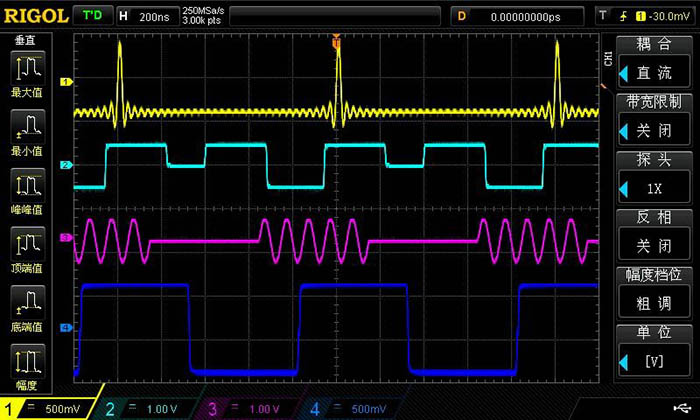The height and width of the screenshot is (420, 700).
Task: Toggle 带宽限制 bandwidth limit from 关闭
Action: pyautogui.click(x=655, y=129)
